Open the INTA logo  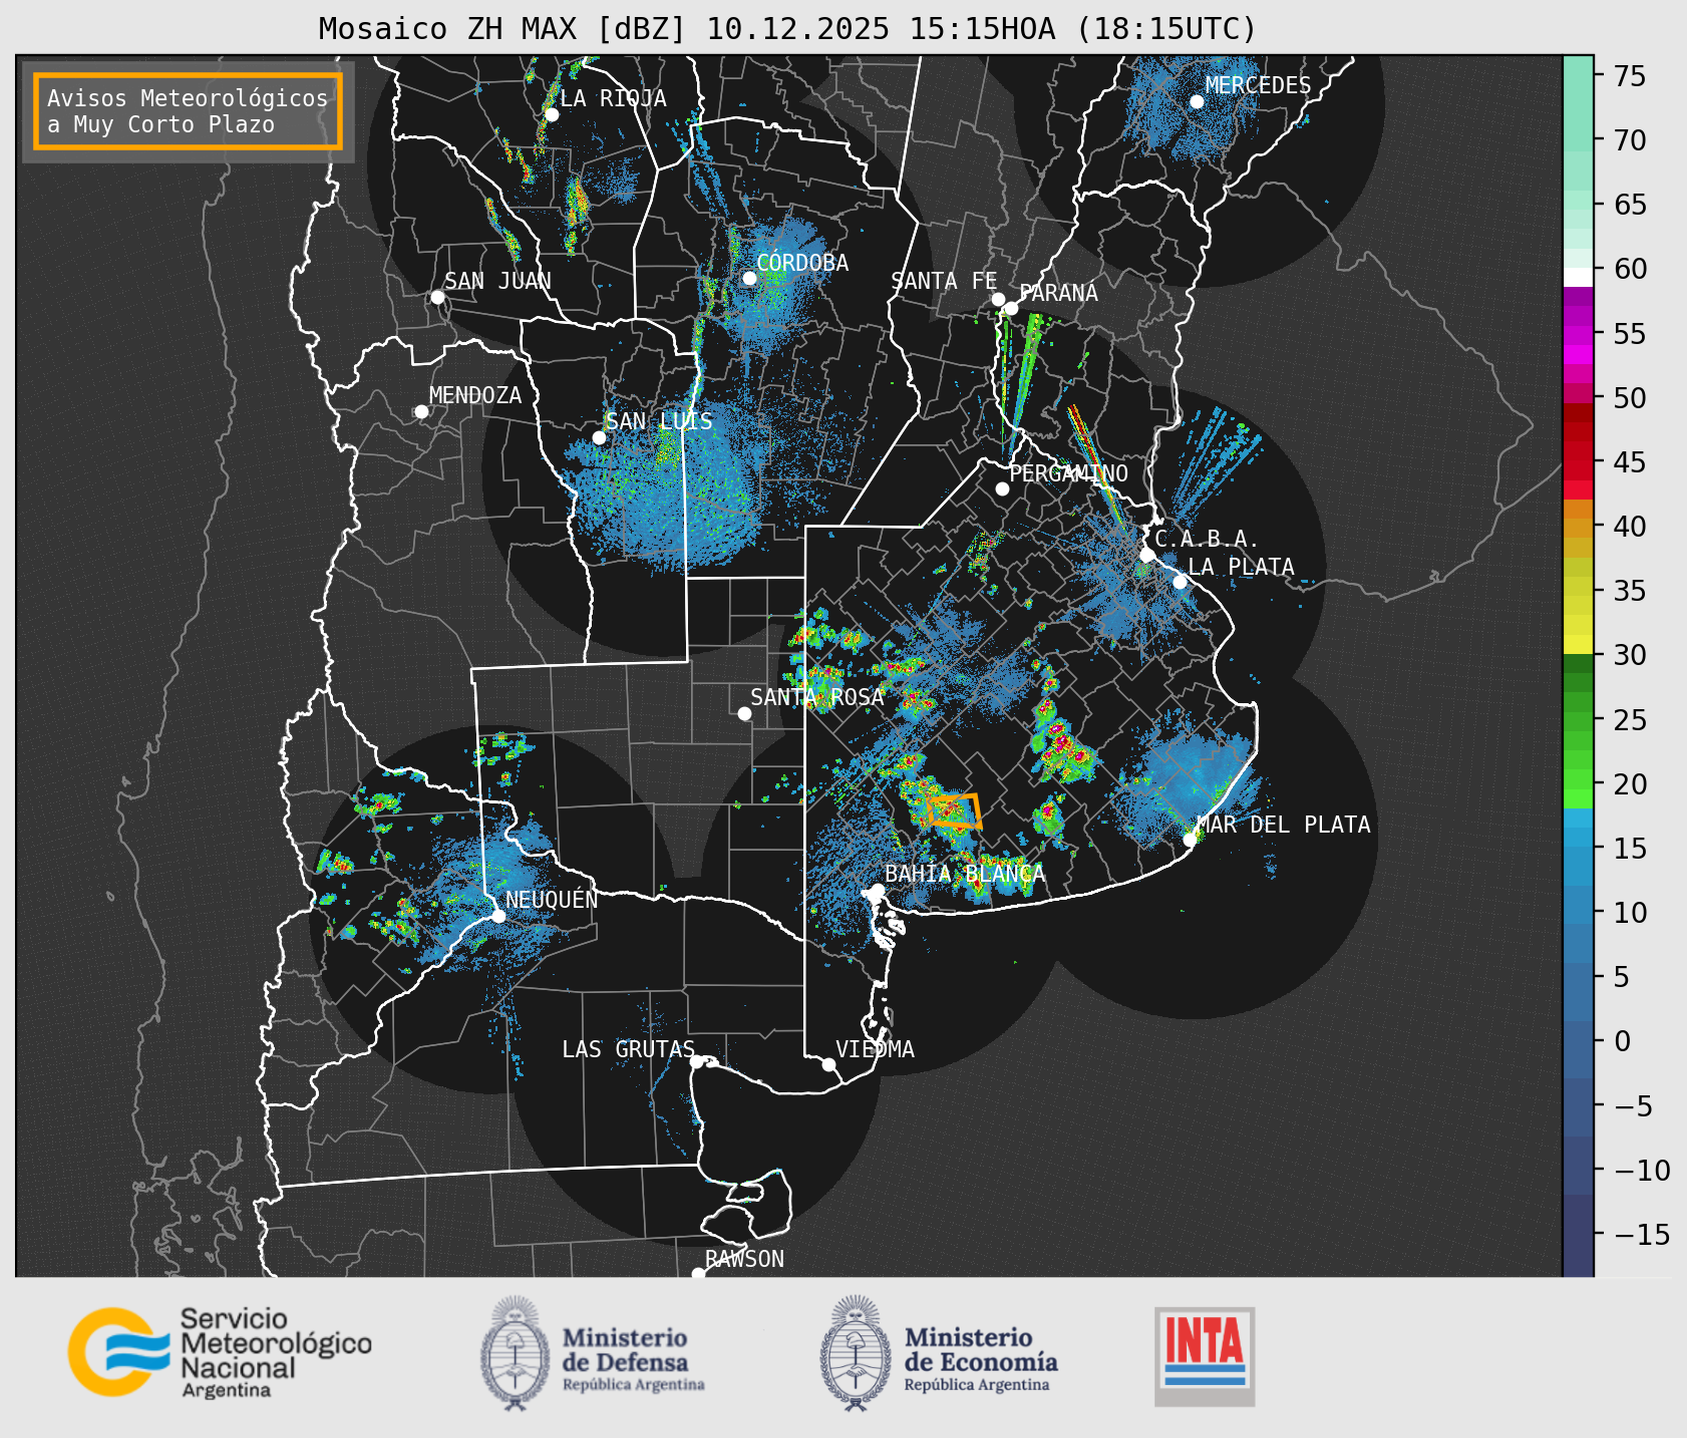1205,1356
